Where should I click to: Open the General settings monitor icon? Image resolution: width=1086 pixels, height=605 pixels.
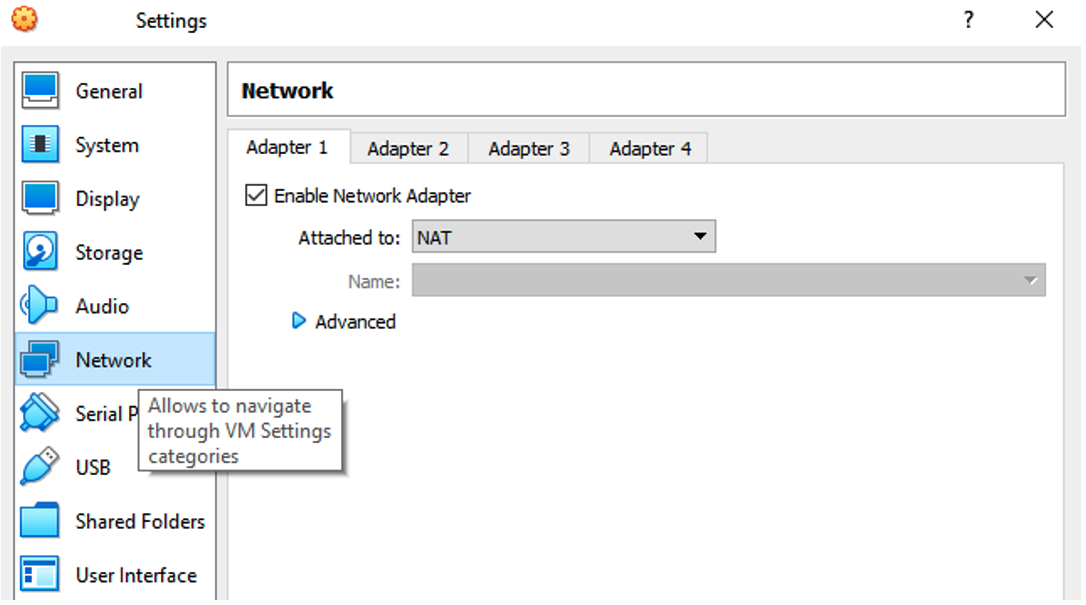39,91
